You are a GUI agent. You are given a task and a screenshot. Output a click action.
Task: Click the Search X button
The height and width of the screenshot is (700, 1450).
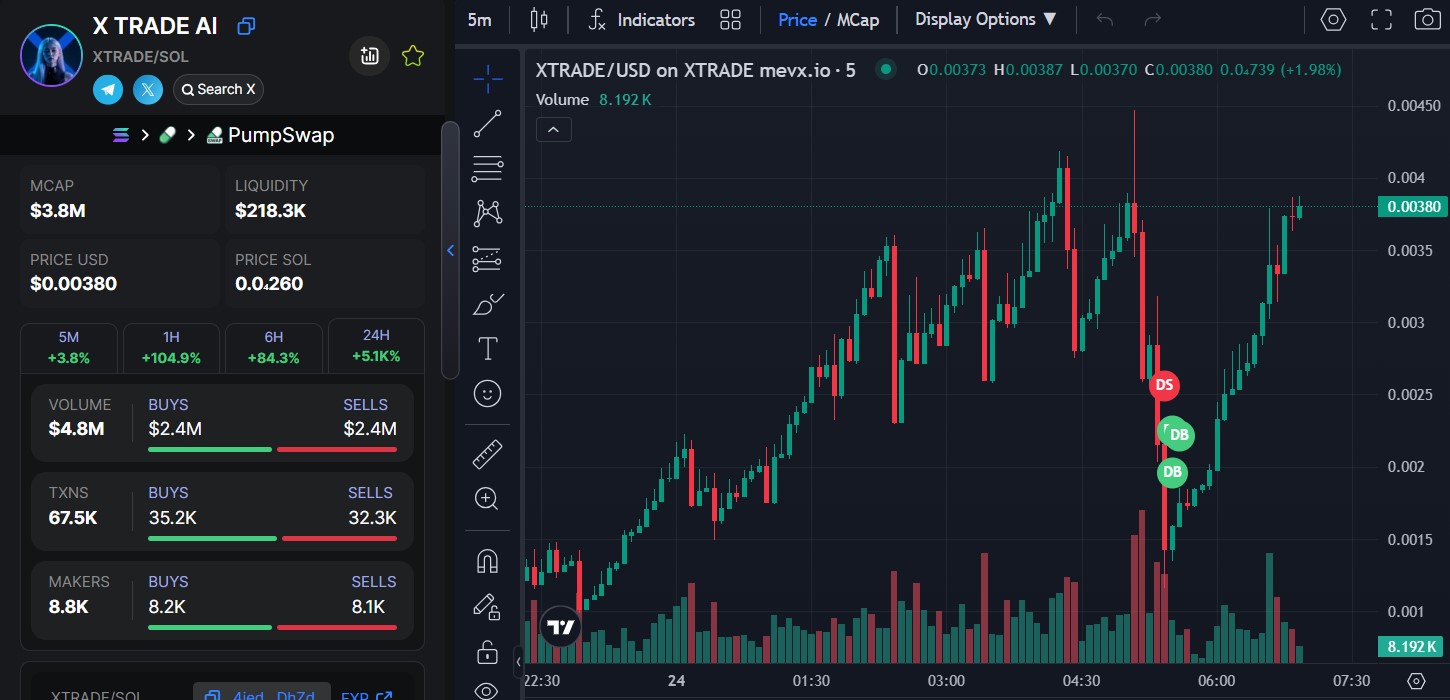tap(218, 89)
